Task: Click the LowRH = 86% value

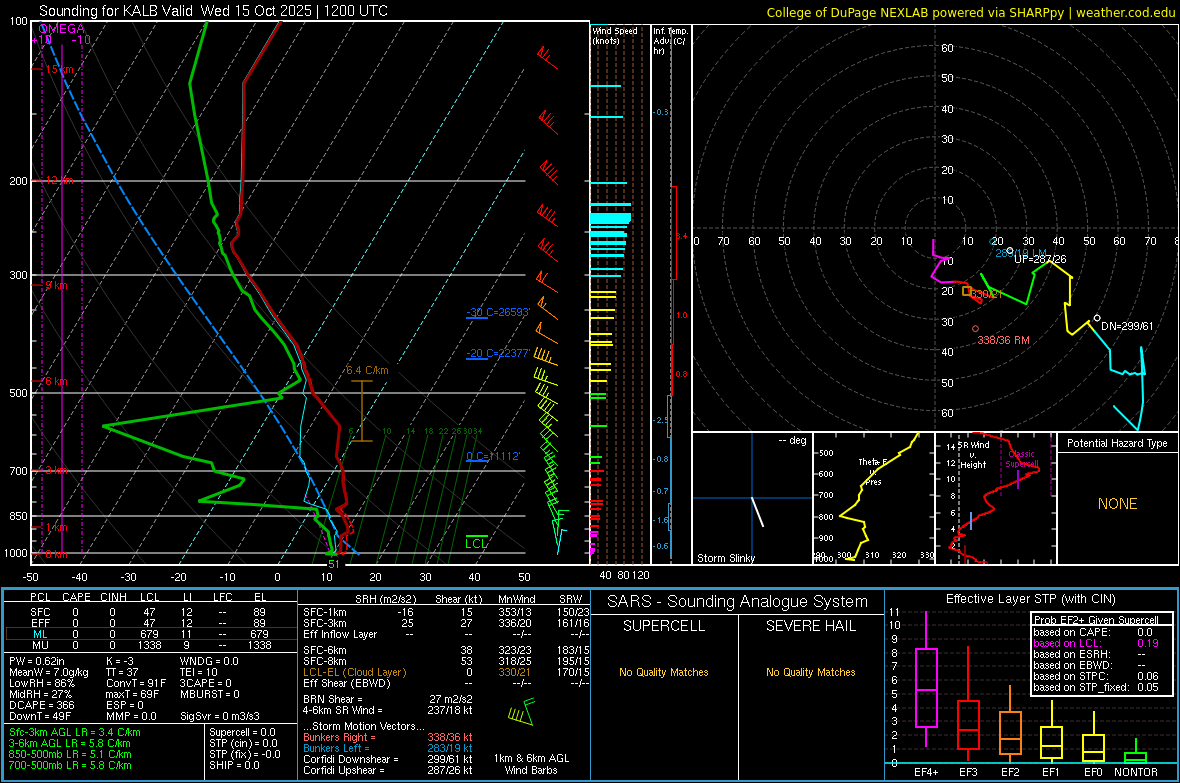Action: click(x=42, y=684)
